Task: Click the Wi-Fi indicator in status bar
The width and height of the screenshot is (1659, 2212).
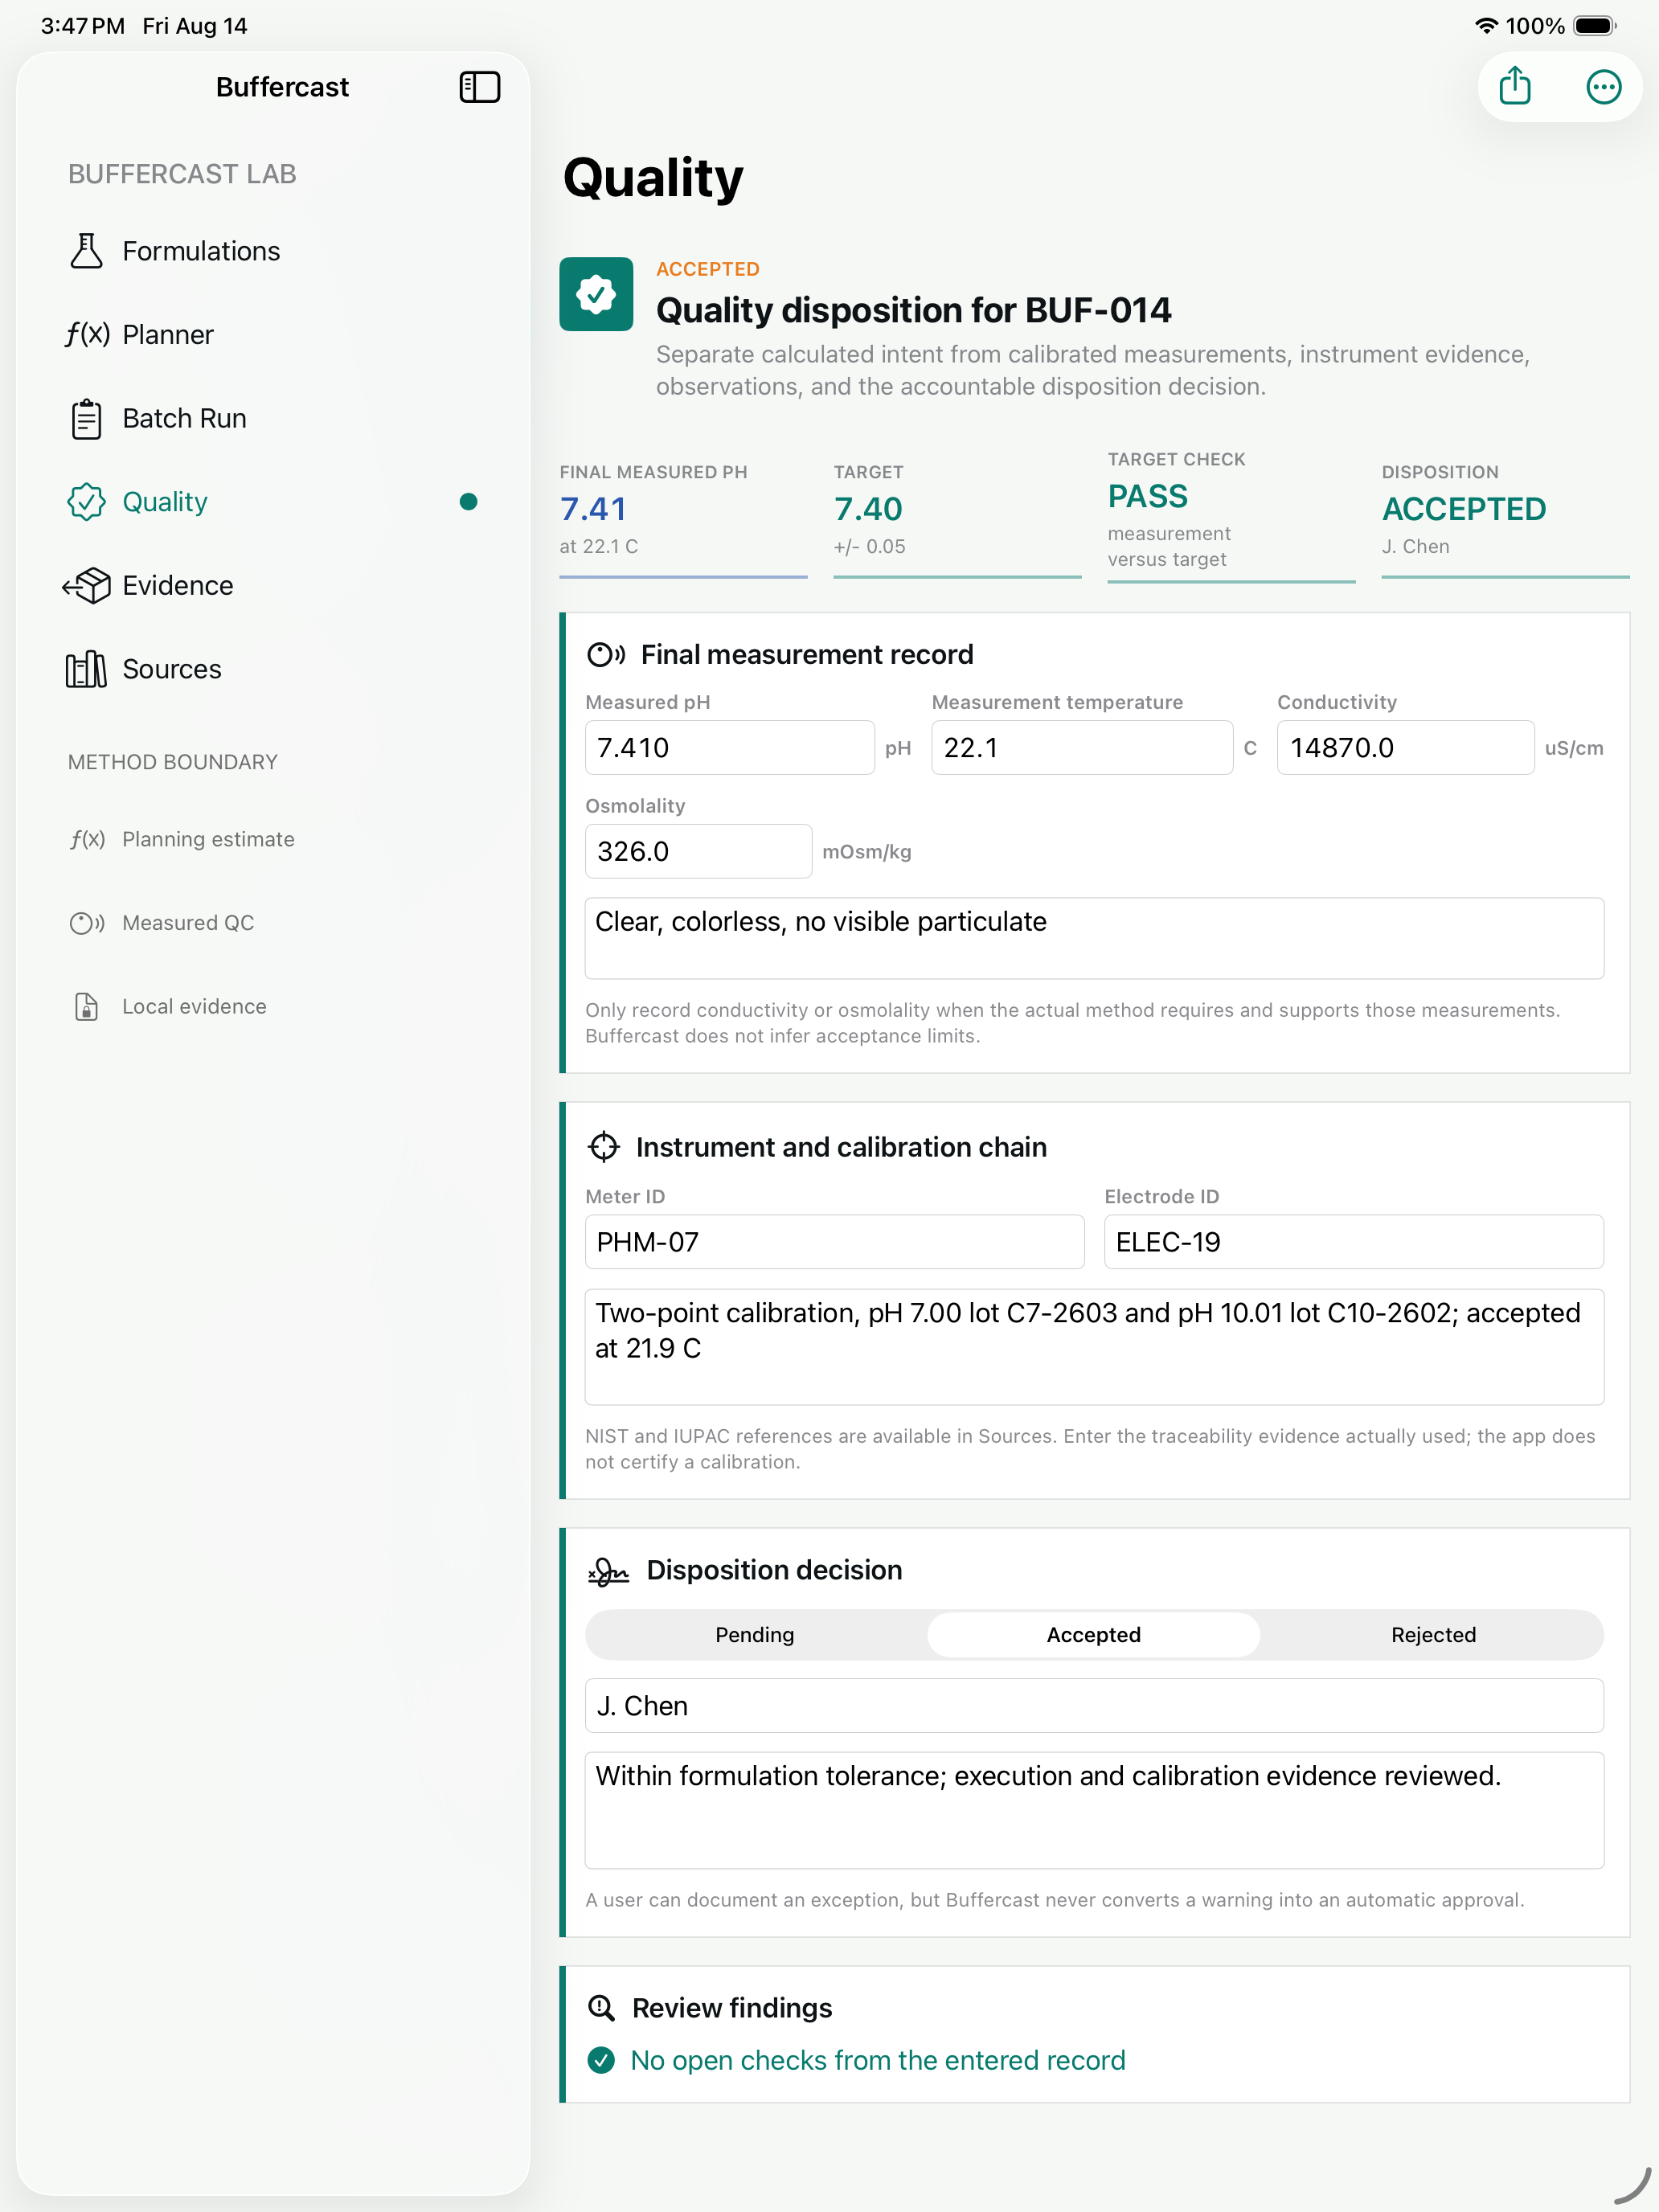Action: pyautogui.click(x=1486, y=26)
